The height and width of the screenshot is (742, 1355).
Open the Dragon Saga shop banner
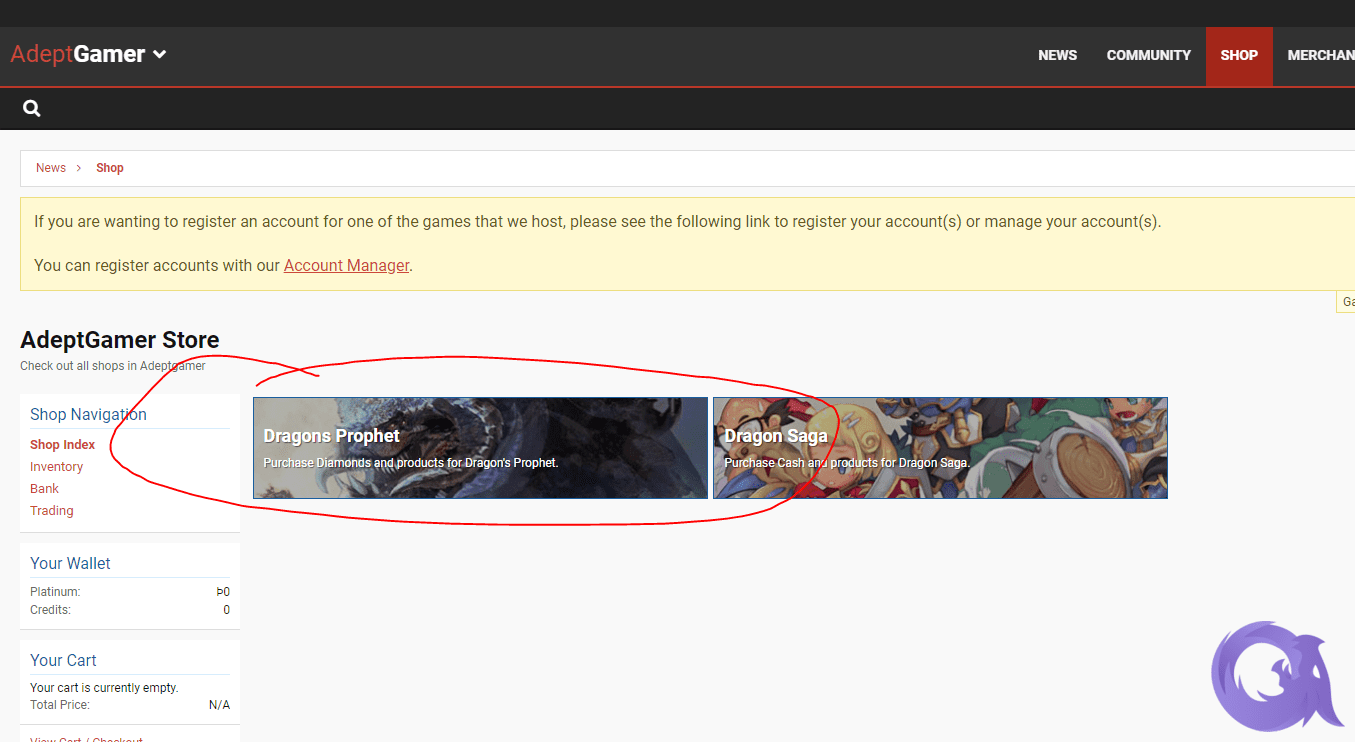(940, 448)
